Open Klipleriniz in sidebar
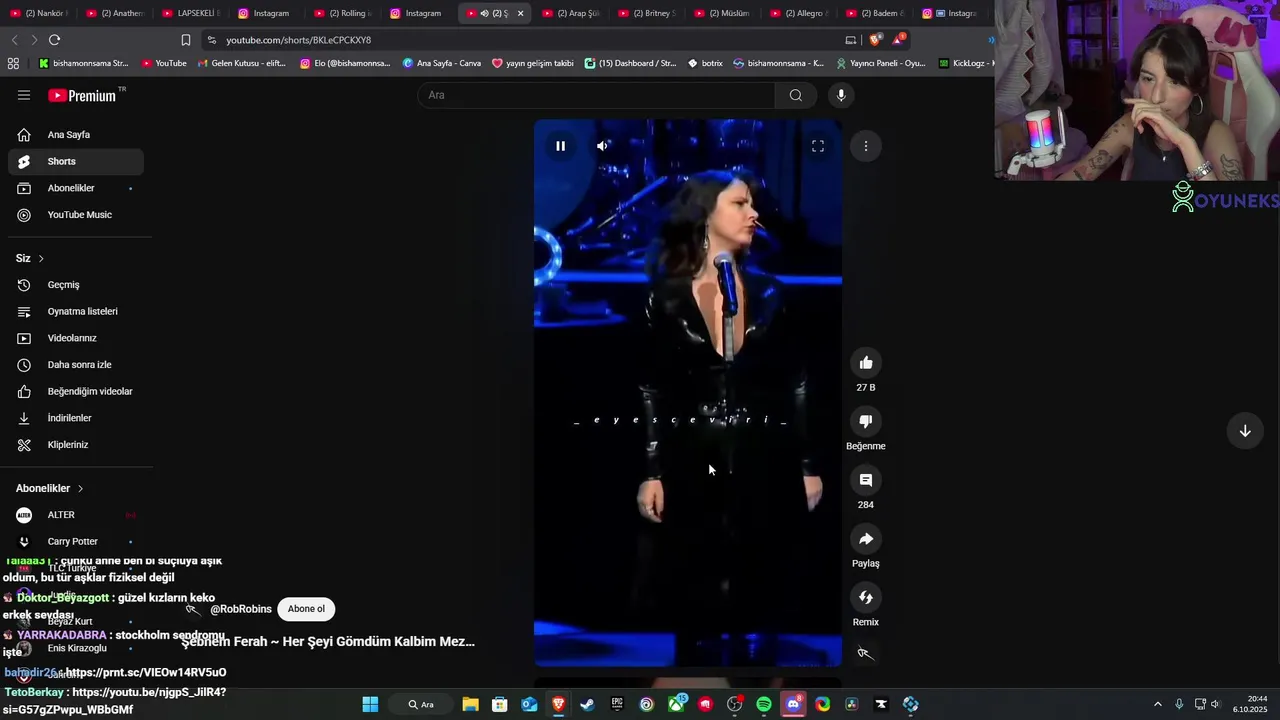 pyautogui.click(x=76, y=445)
